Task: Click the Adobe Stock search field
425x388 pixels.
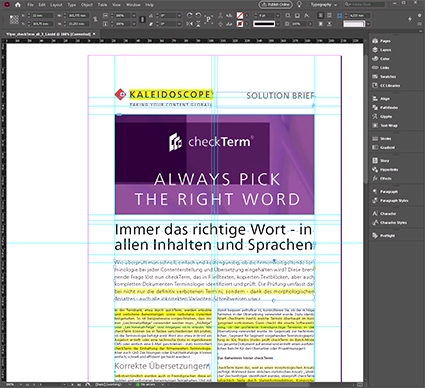Action: point(364,4)
